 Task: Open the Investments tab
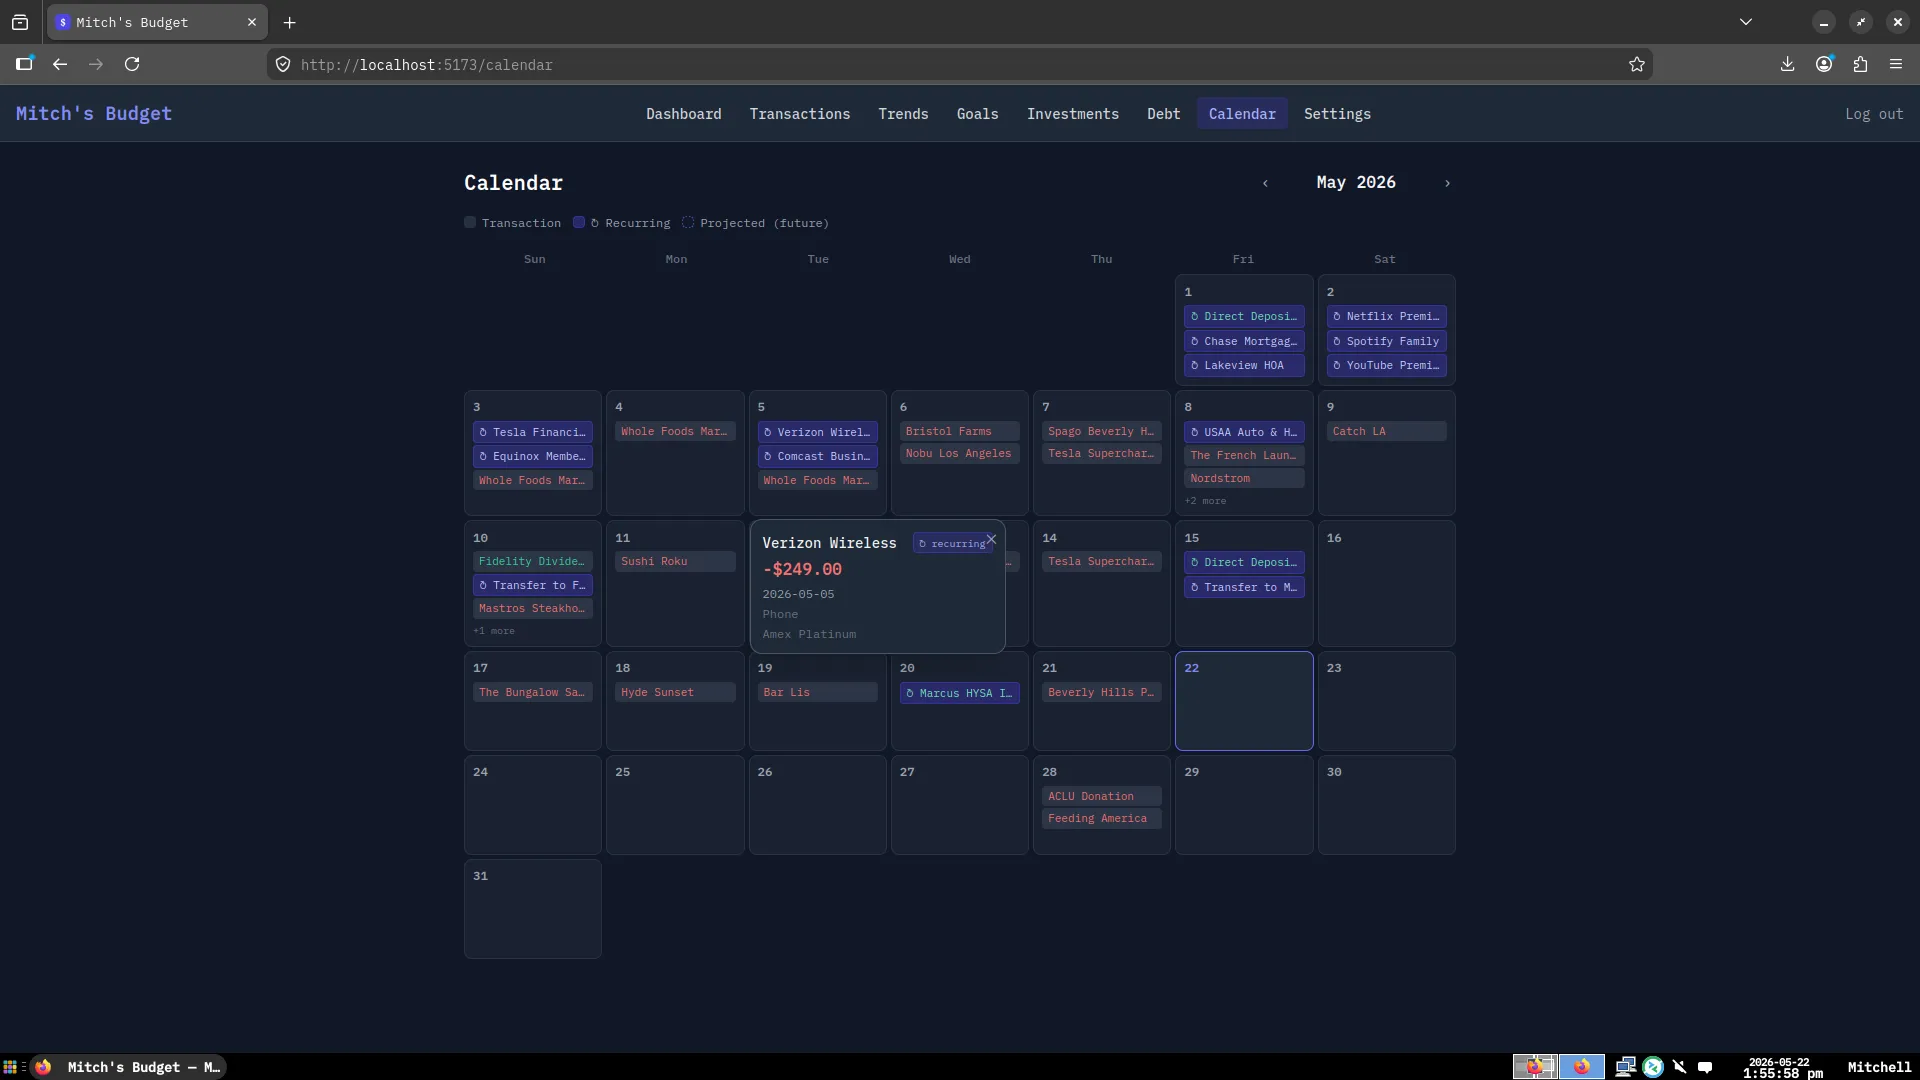point(1072,114)
